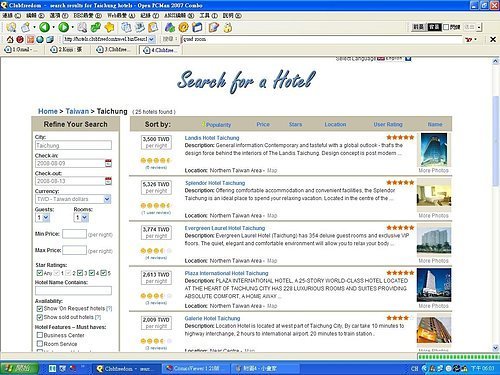Open the Web favorites menu
The height and width of the screenshot is (375, 500).
point(121,16)
